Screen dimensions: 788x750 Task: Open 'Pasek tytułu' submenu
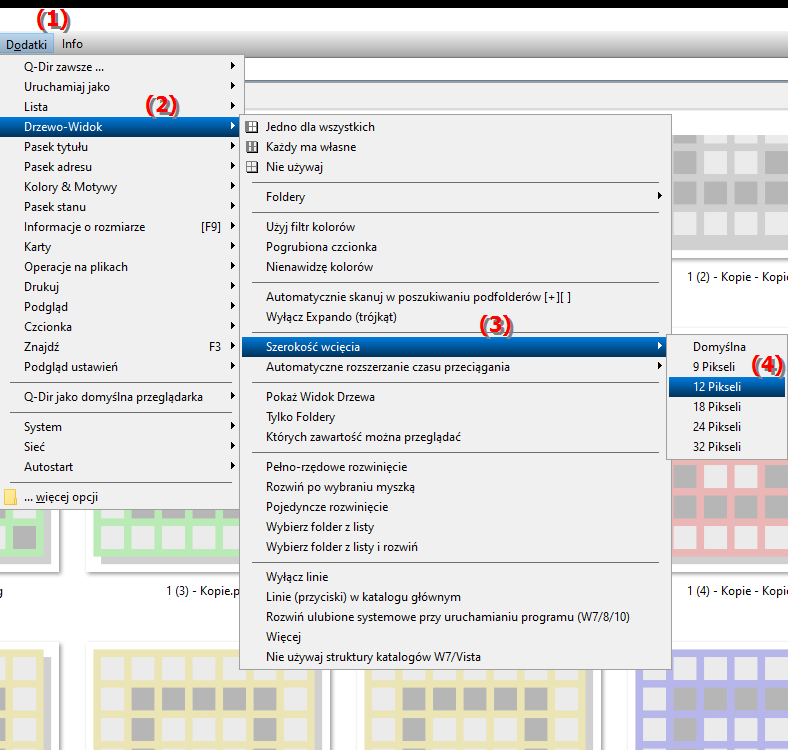120,147
